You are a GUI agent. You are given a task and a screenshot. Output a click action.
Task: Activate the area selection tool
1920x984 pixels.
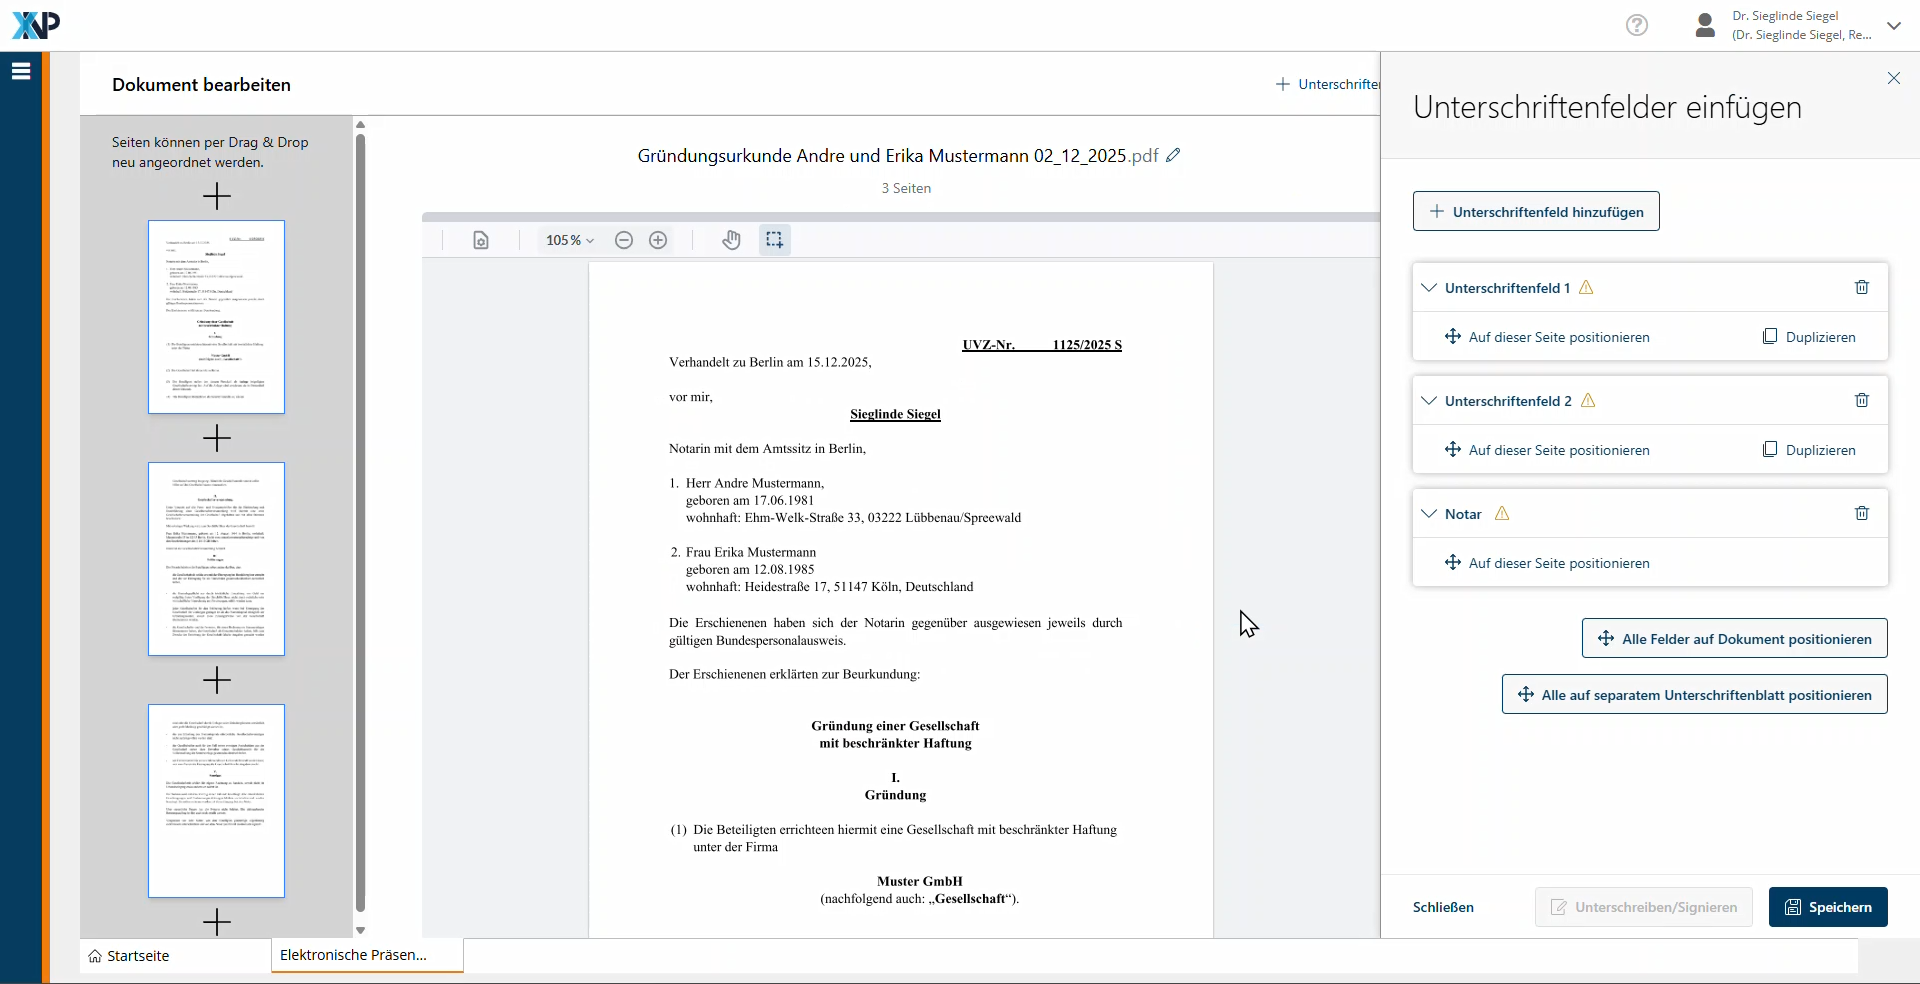pyautogui.click(x=774, y=240)
